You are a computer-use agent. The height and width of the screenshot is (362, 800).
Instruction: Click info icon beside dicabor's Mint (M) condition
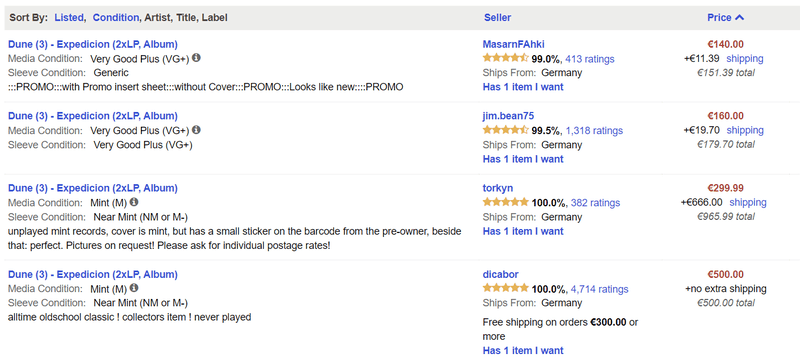point(134,289)
